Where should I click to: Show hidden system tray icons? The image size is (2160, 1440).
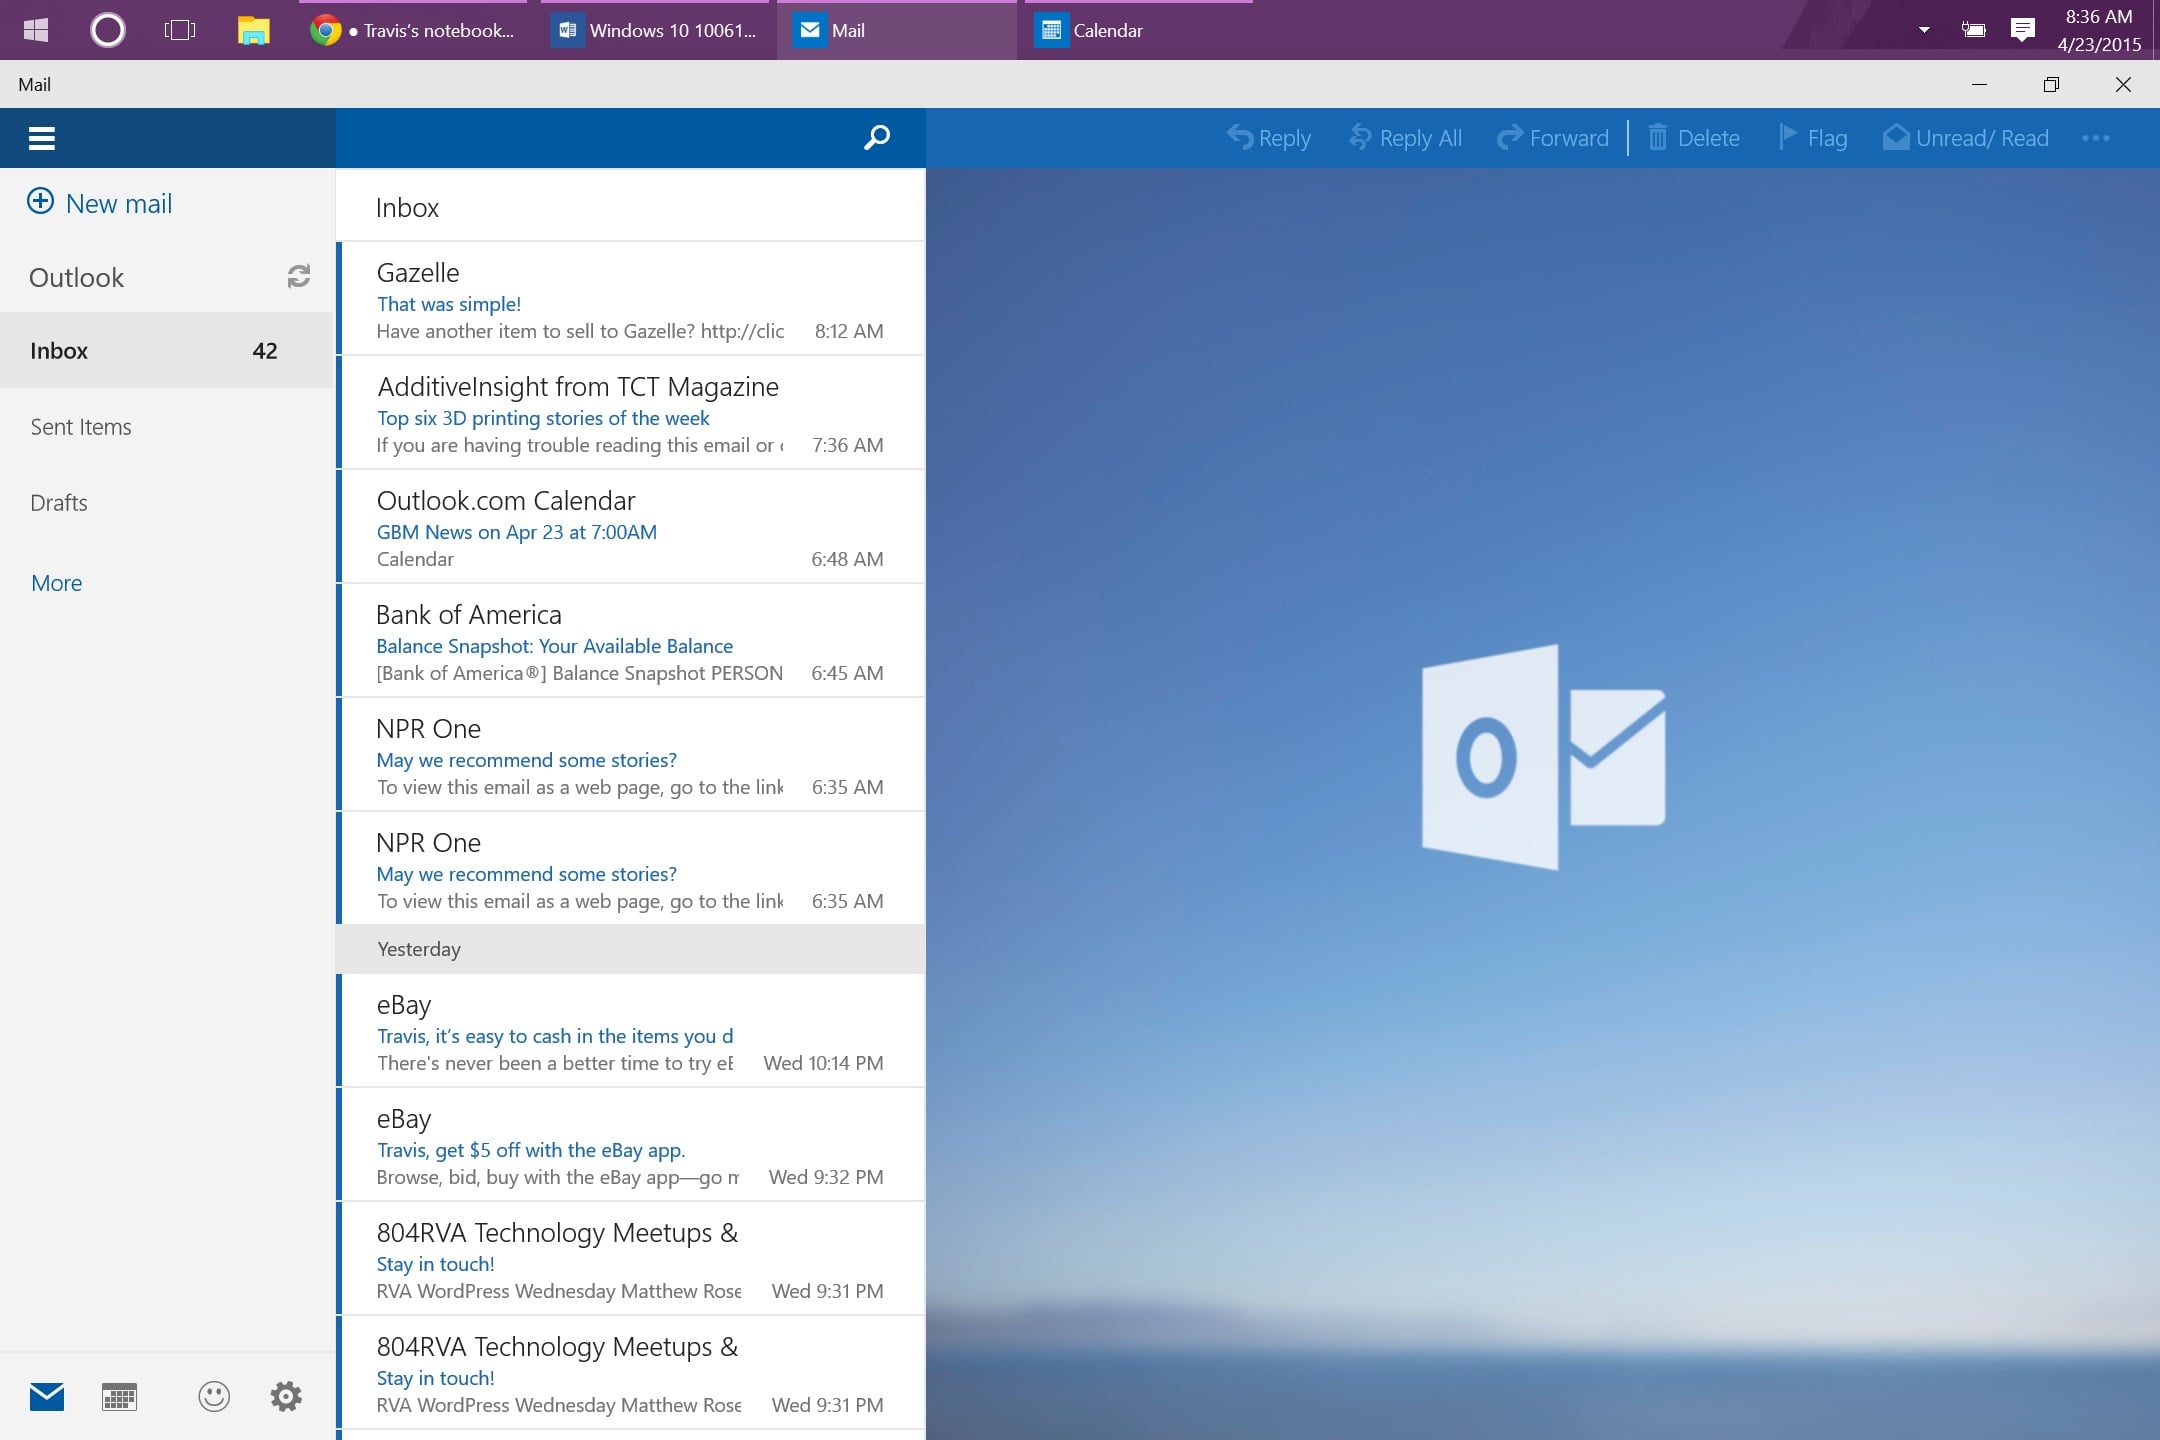[1924, 30]
